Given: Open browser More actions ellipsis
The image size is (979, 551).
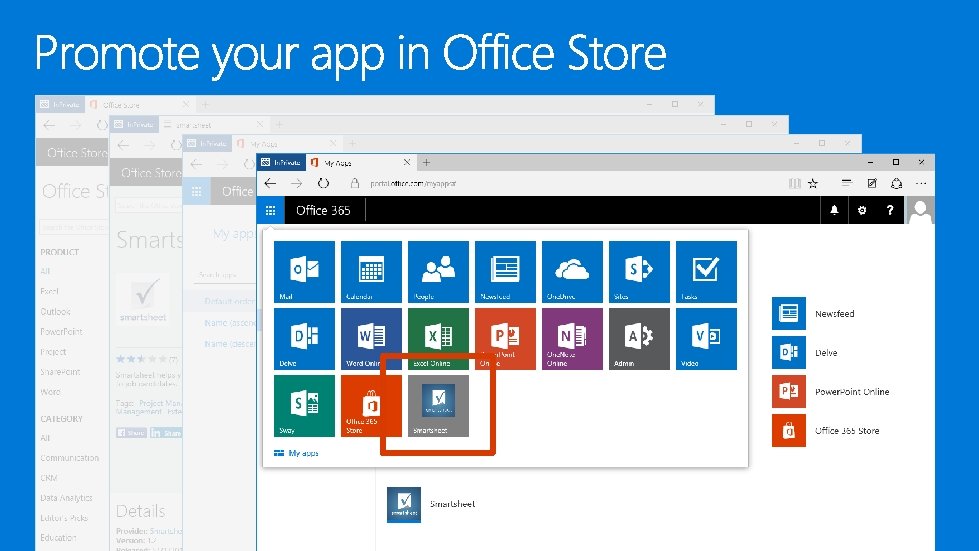Looking at the screenshot, I should (922, 183).
